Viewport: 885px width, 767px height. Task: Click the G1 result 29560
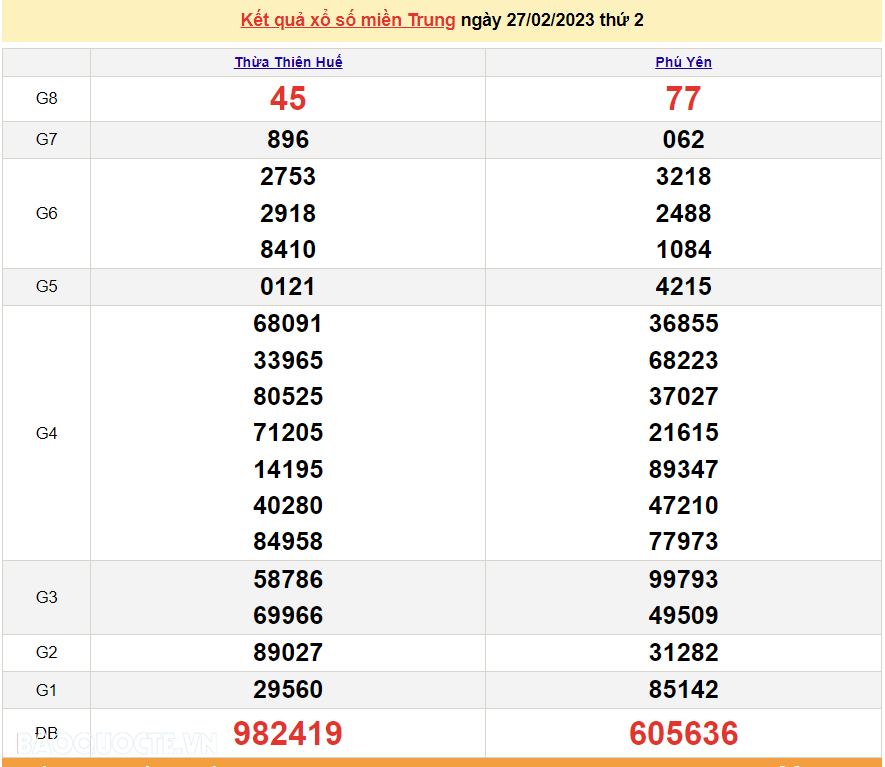(x=287, y=690)
